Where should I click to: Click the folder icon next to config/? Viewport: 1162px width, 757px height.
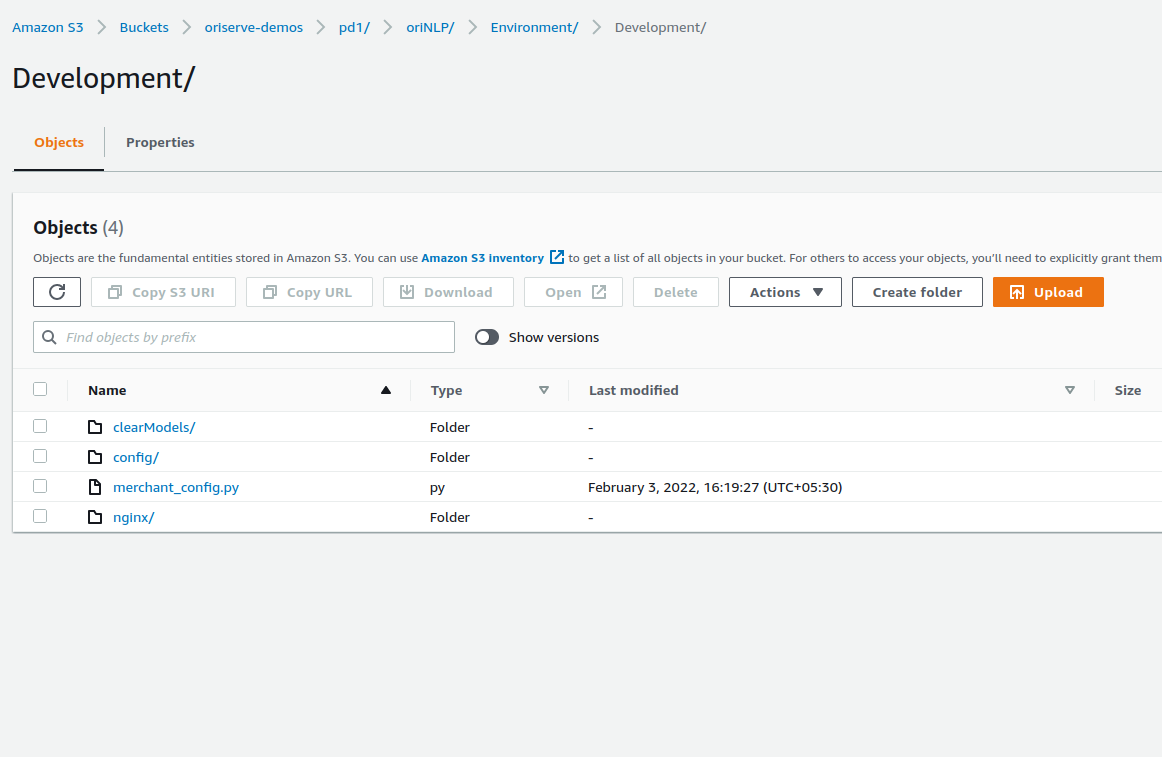[x=95, y=457]
